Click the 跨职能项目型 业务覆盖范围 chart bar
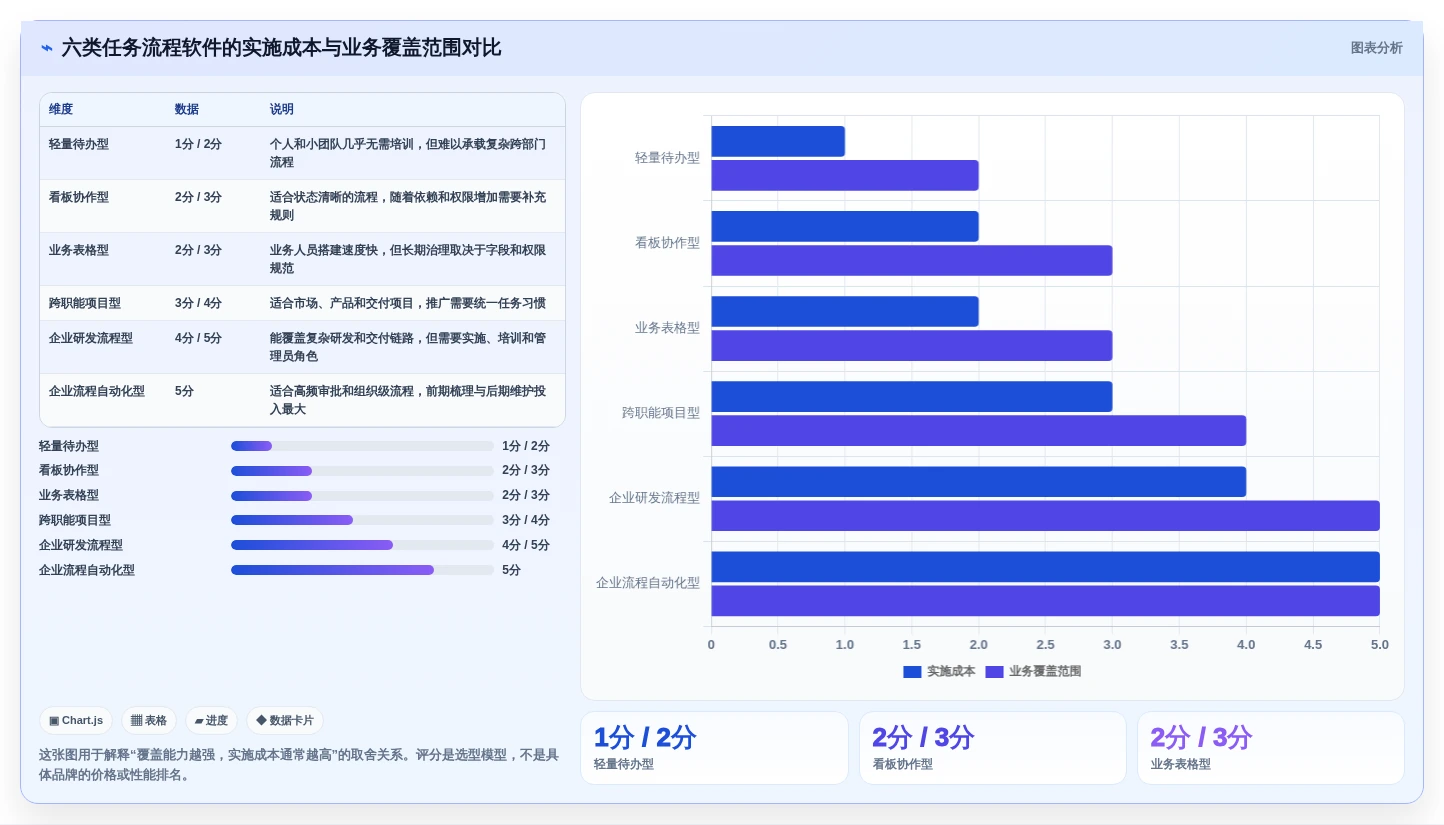 coord(978,430)
